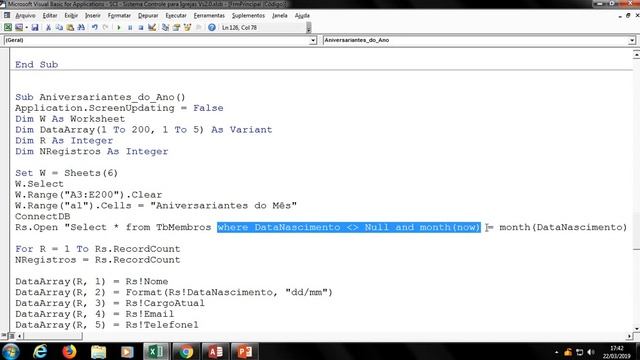The image size is (640, 360).
Task: Switch to PowerPoint taskbar button
Action: tap(244, 351)
